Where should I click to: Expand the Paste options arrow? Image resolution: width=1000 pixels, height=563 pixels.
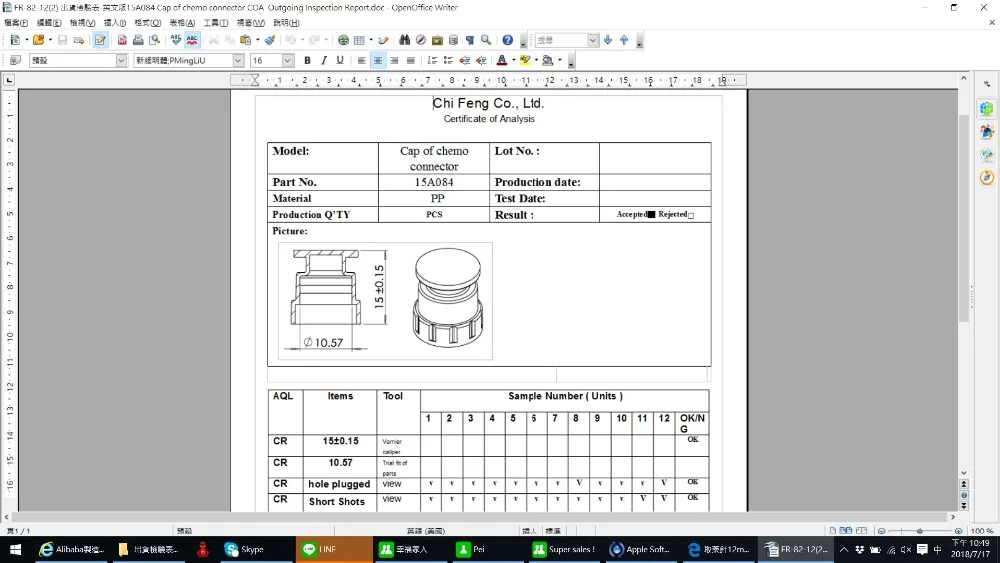(x=257, y=40)
